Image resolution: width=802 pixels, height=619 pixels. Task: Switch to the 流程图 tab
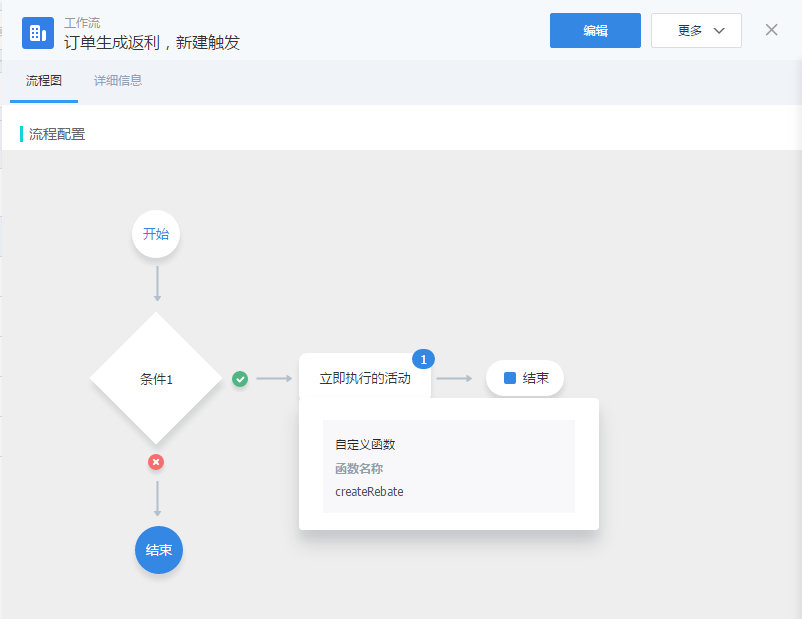pos(44,81)
